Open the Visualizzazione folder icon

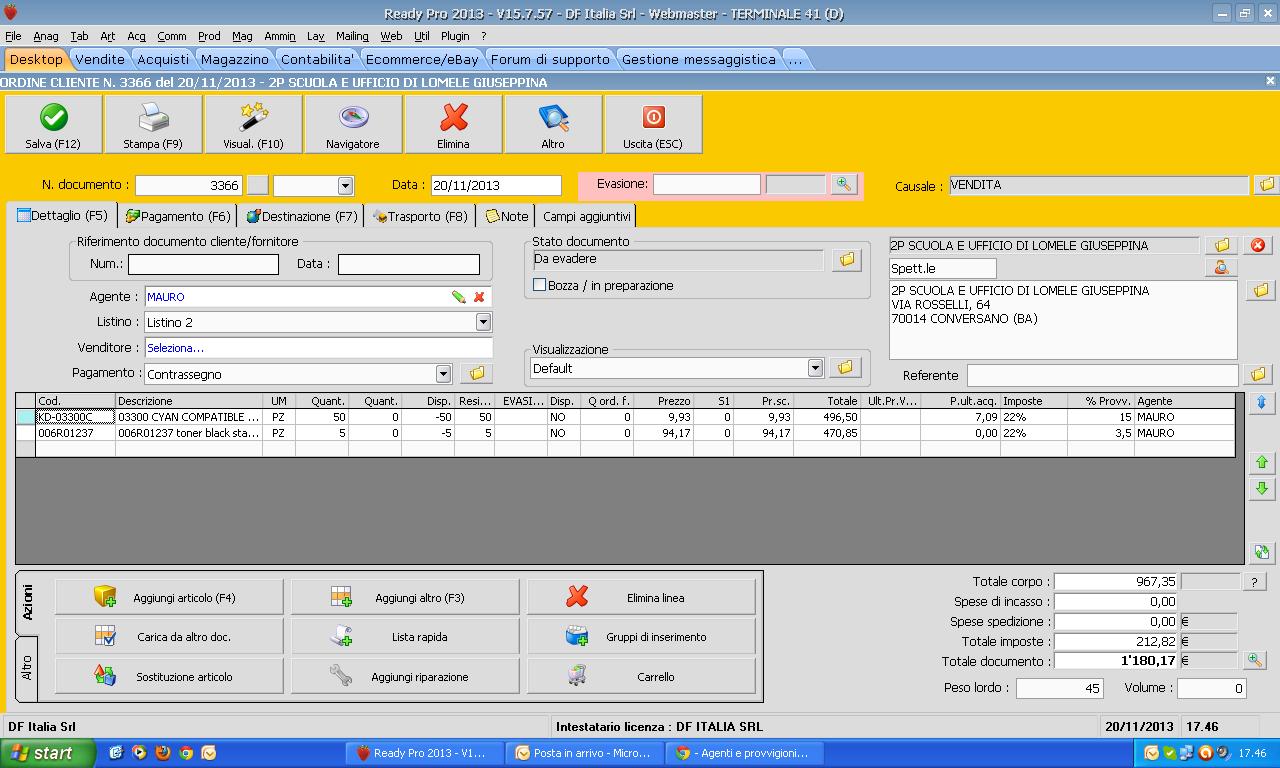[845, 368]
